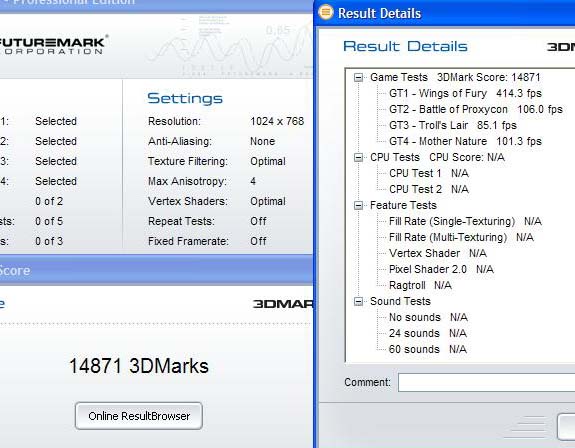Click the Max Anisotropy value 4
This screenshot has height=448, width=575.
tap(253, 181)
